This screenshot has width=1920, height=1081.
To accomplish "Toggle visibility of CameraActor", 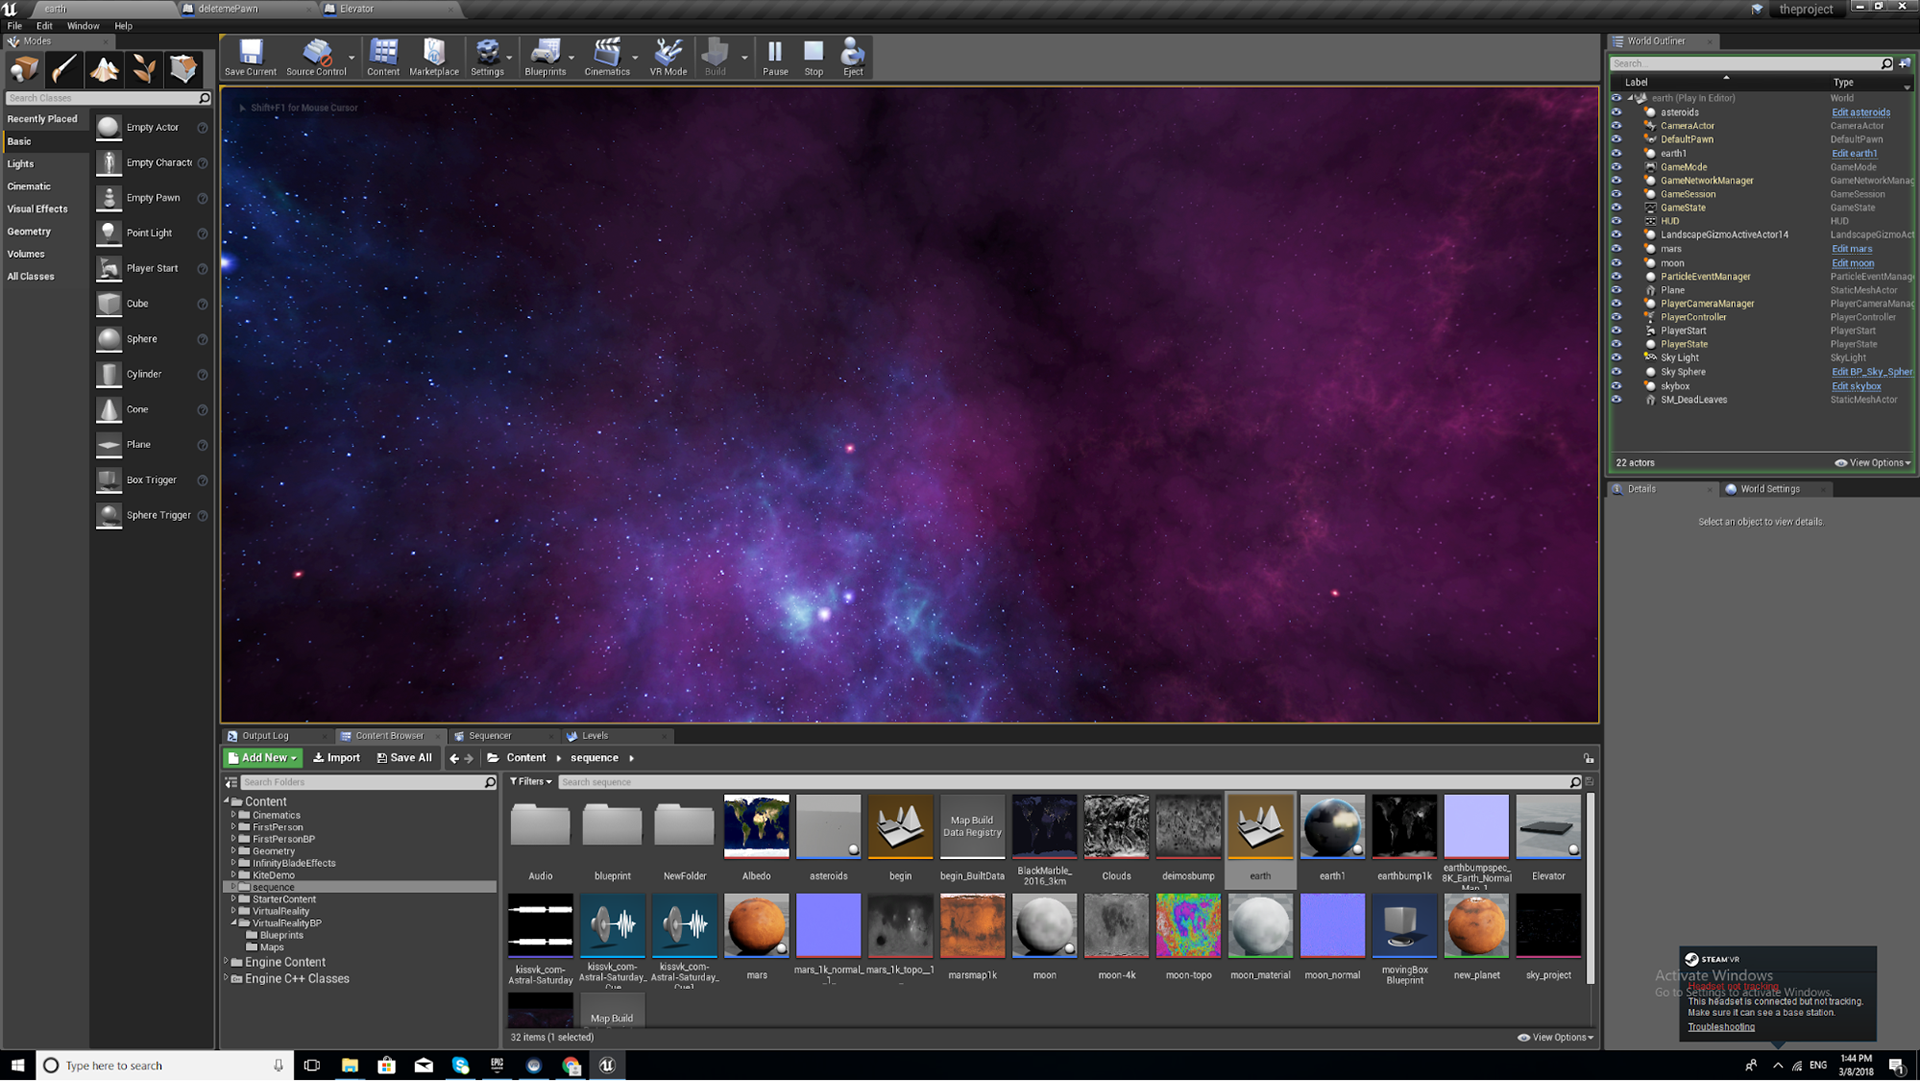I will 1616,126.
